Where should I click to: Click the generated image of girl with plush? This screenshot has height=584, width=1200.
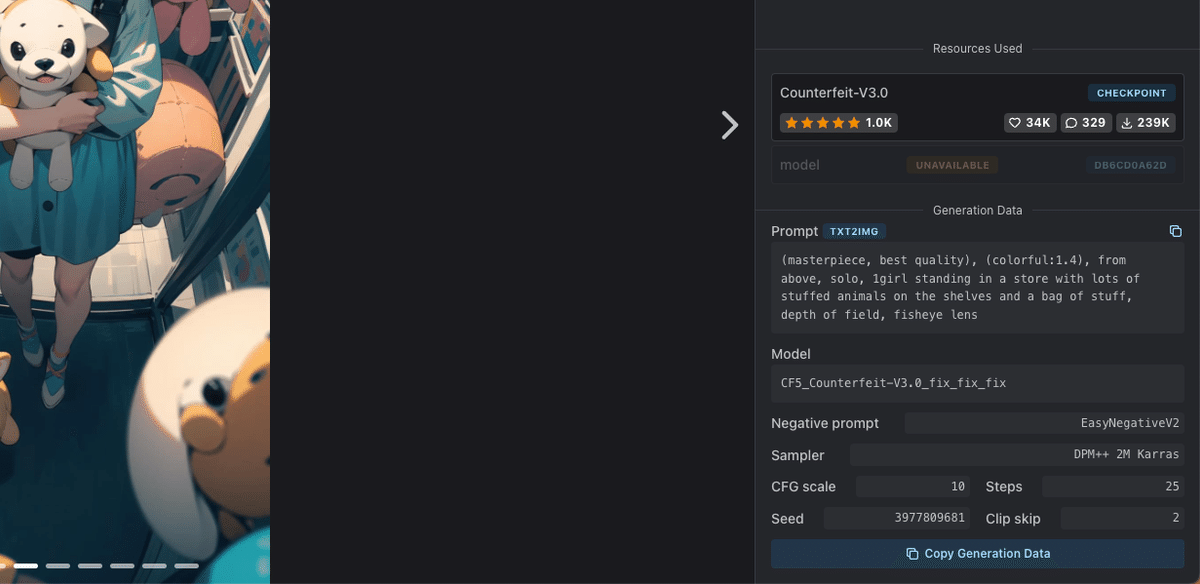tap(135, 290)
